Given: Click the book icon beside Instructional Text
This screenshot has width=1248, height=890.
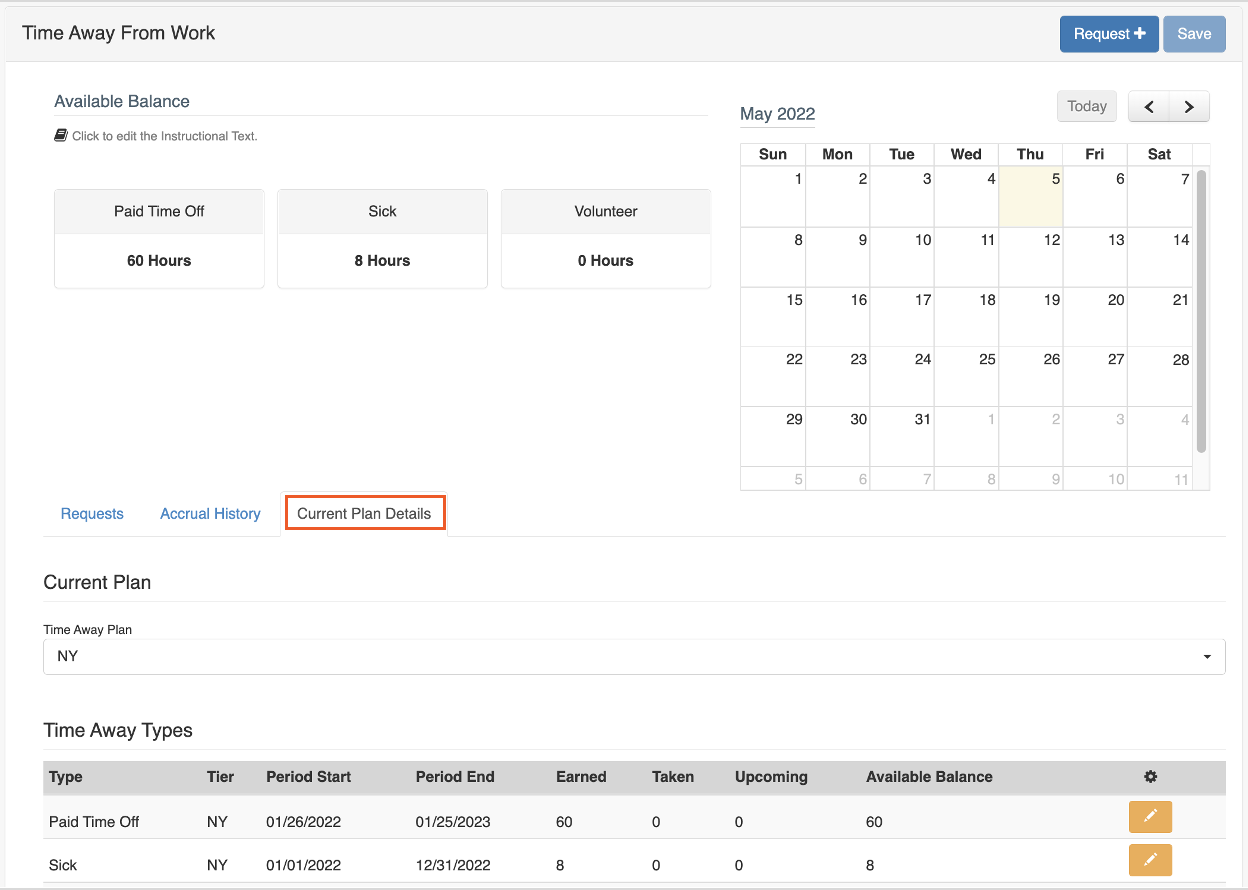Looking at the screenshot, I should 61,135.
